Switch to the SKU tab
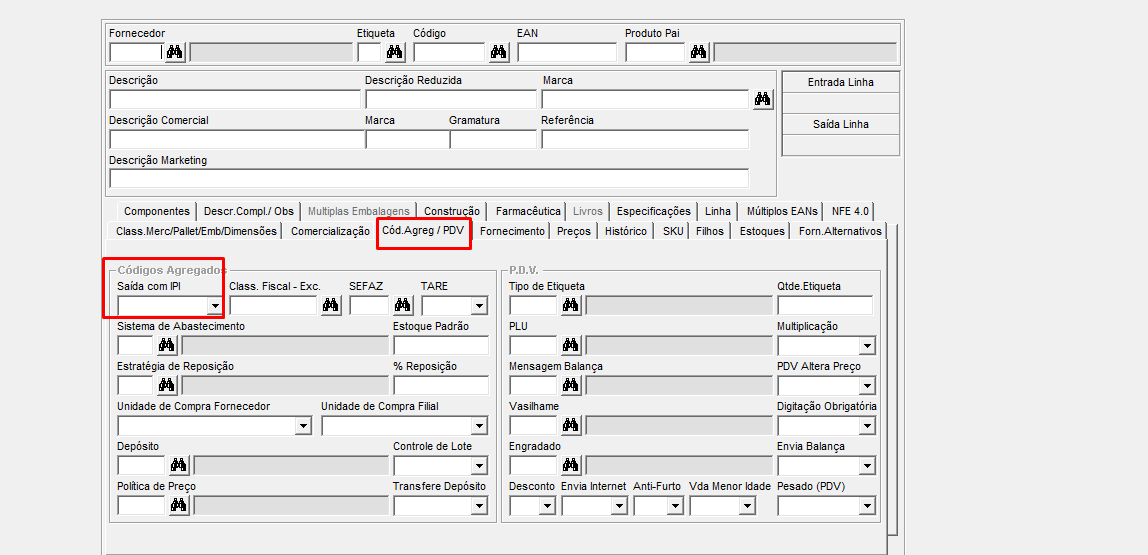Viewport: 1148px width, 555px height. (672, 231)
